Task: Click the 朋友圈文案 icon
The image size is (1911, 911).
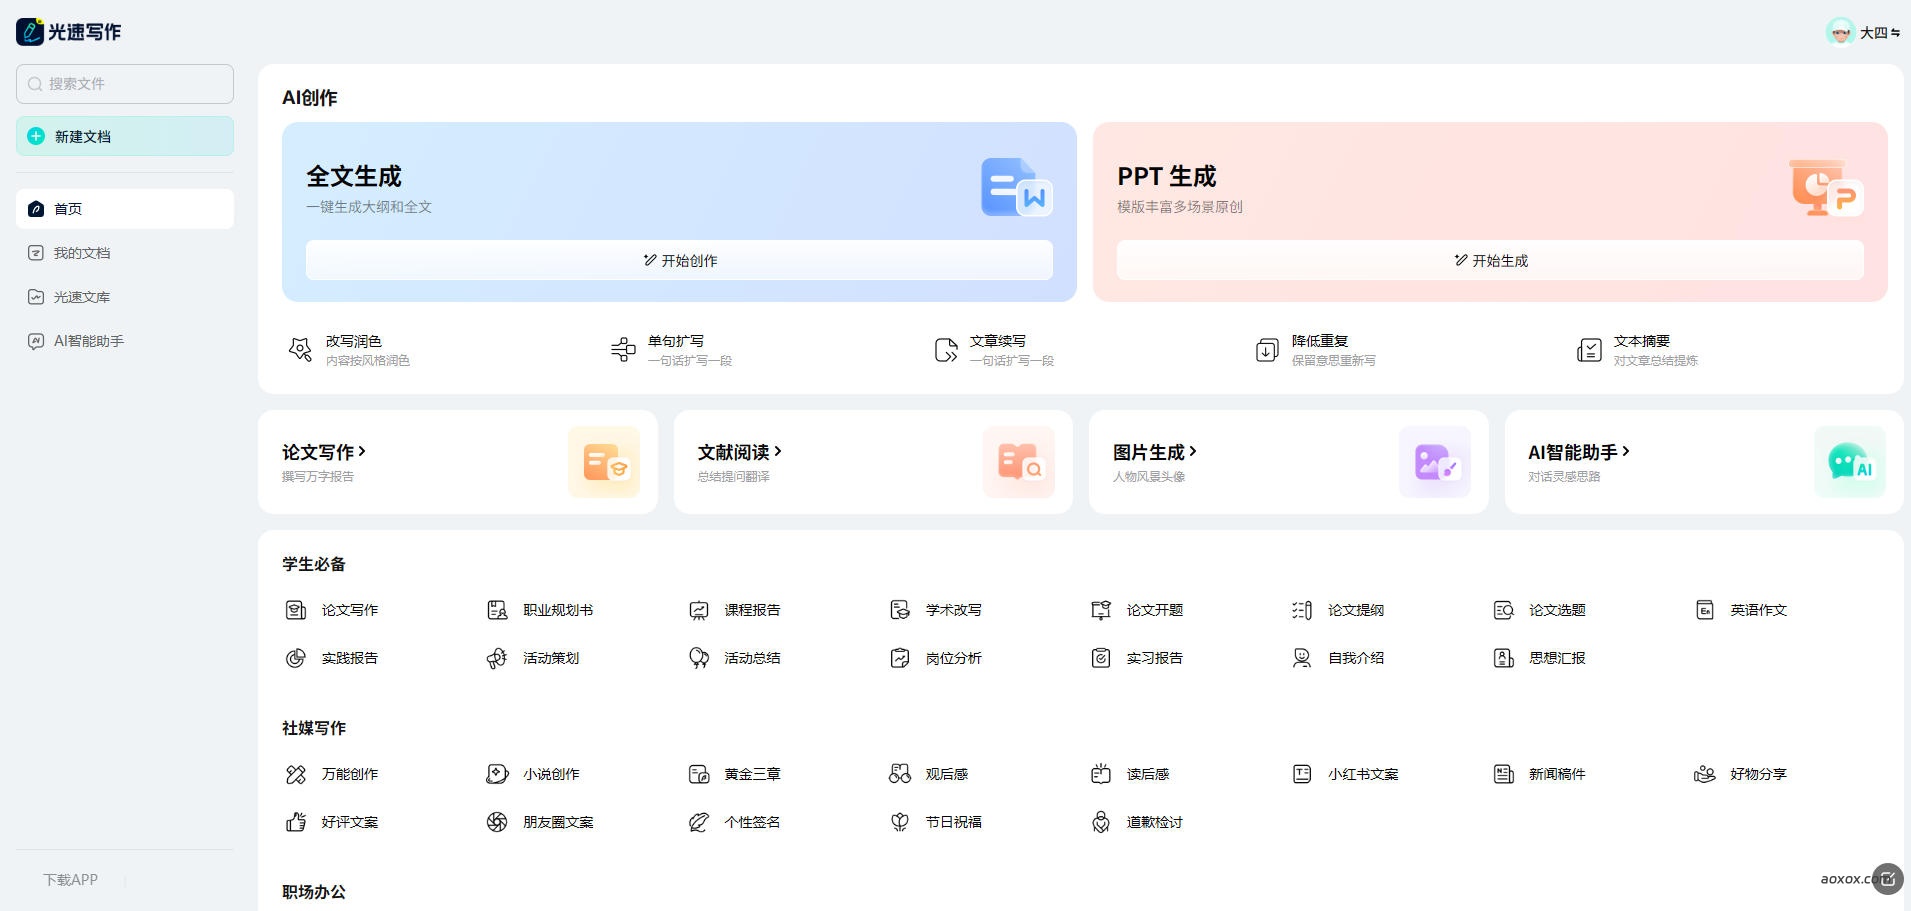Action: point(497,822)
